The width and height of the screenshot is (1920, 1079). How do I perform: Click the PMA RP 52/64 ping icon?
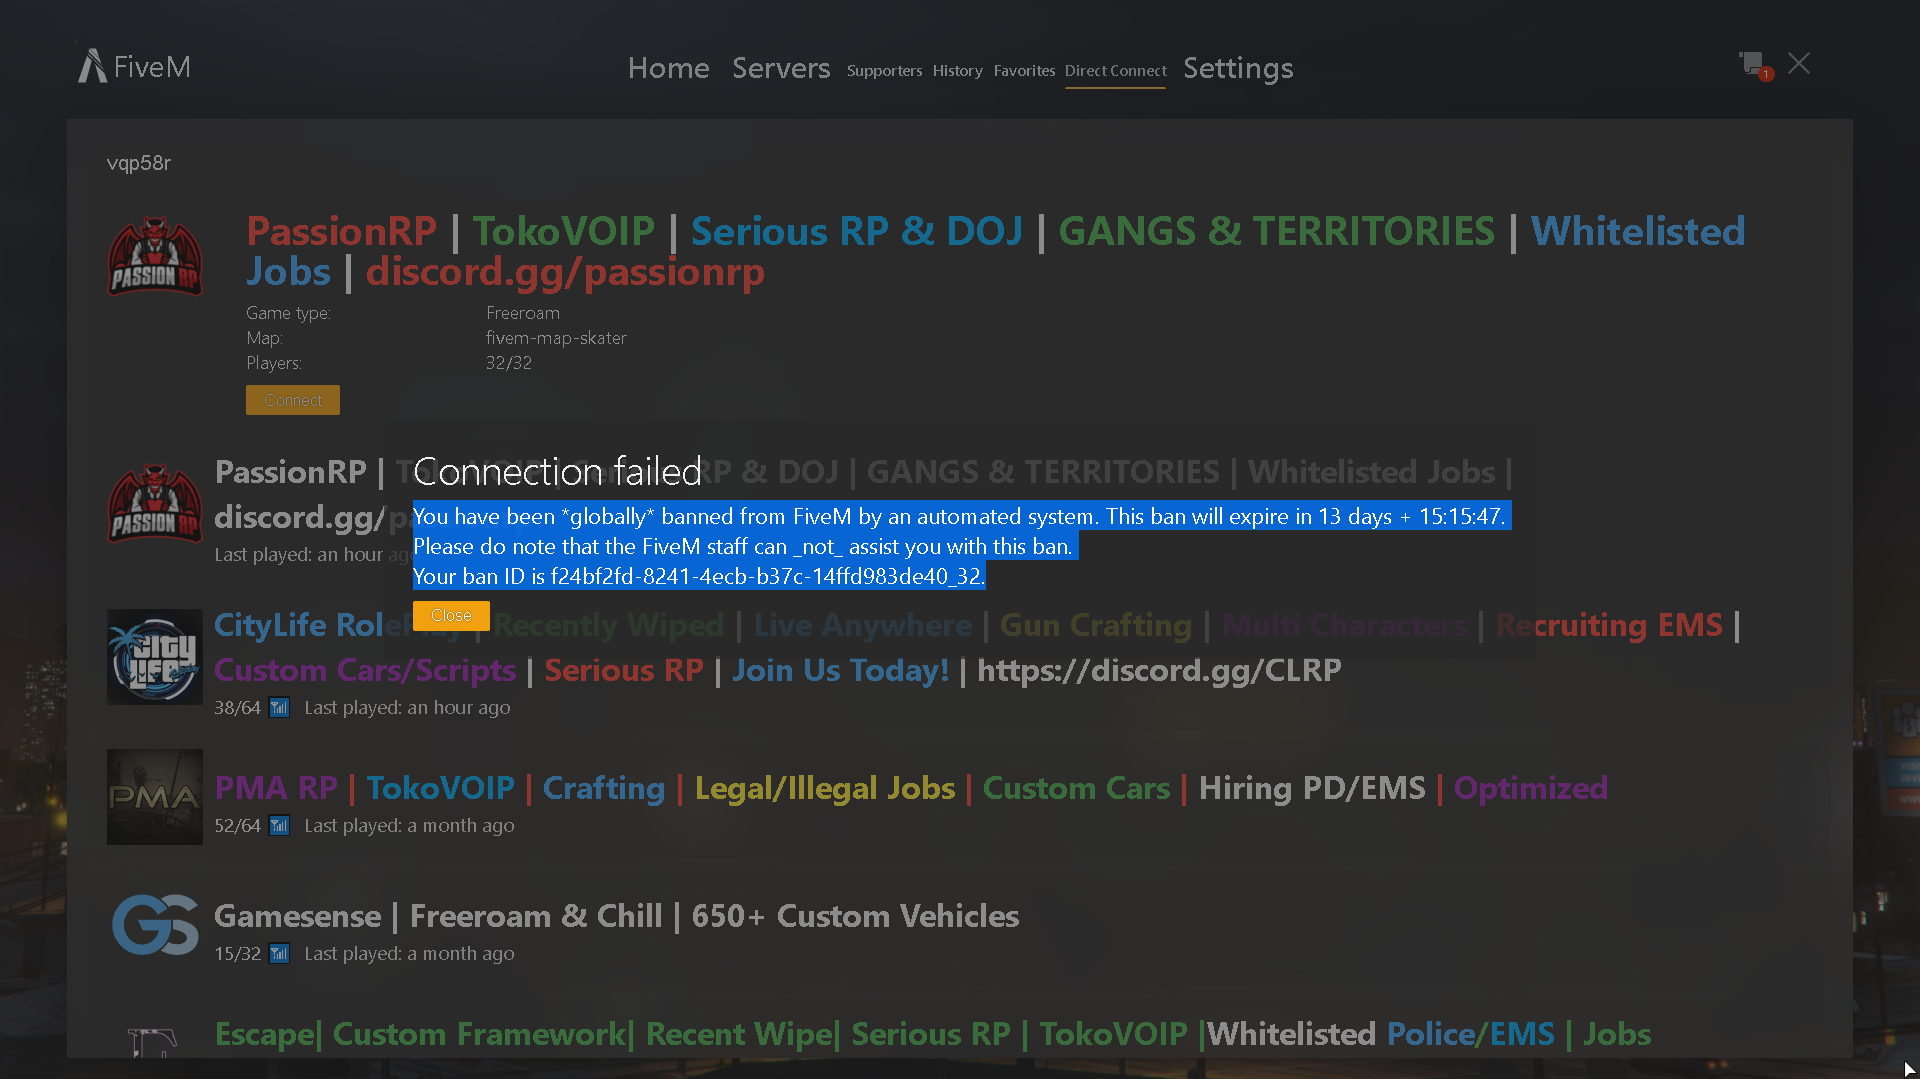click(x=279, y=826)
